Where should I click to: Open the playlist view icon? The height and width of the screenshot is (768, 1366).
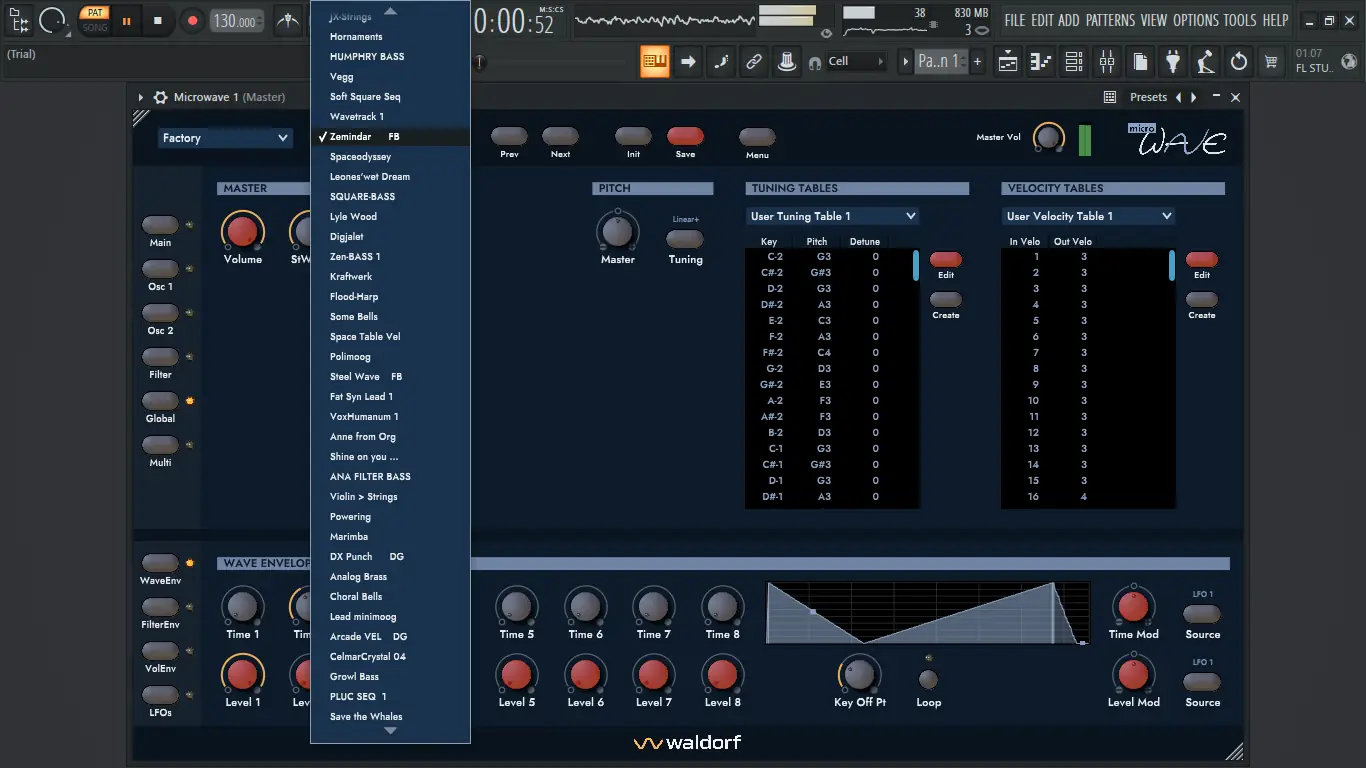tap(1008, 61)
